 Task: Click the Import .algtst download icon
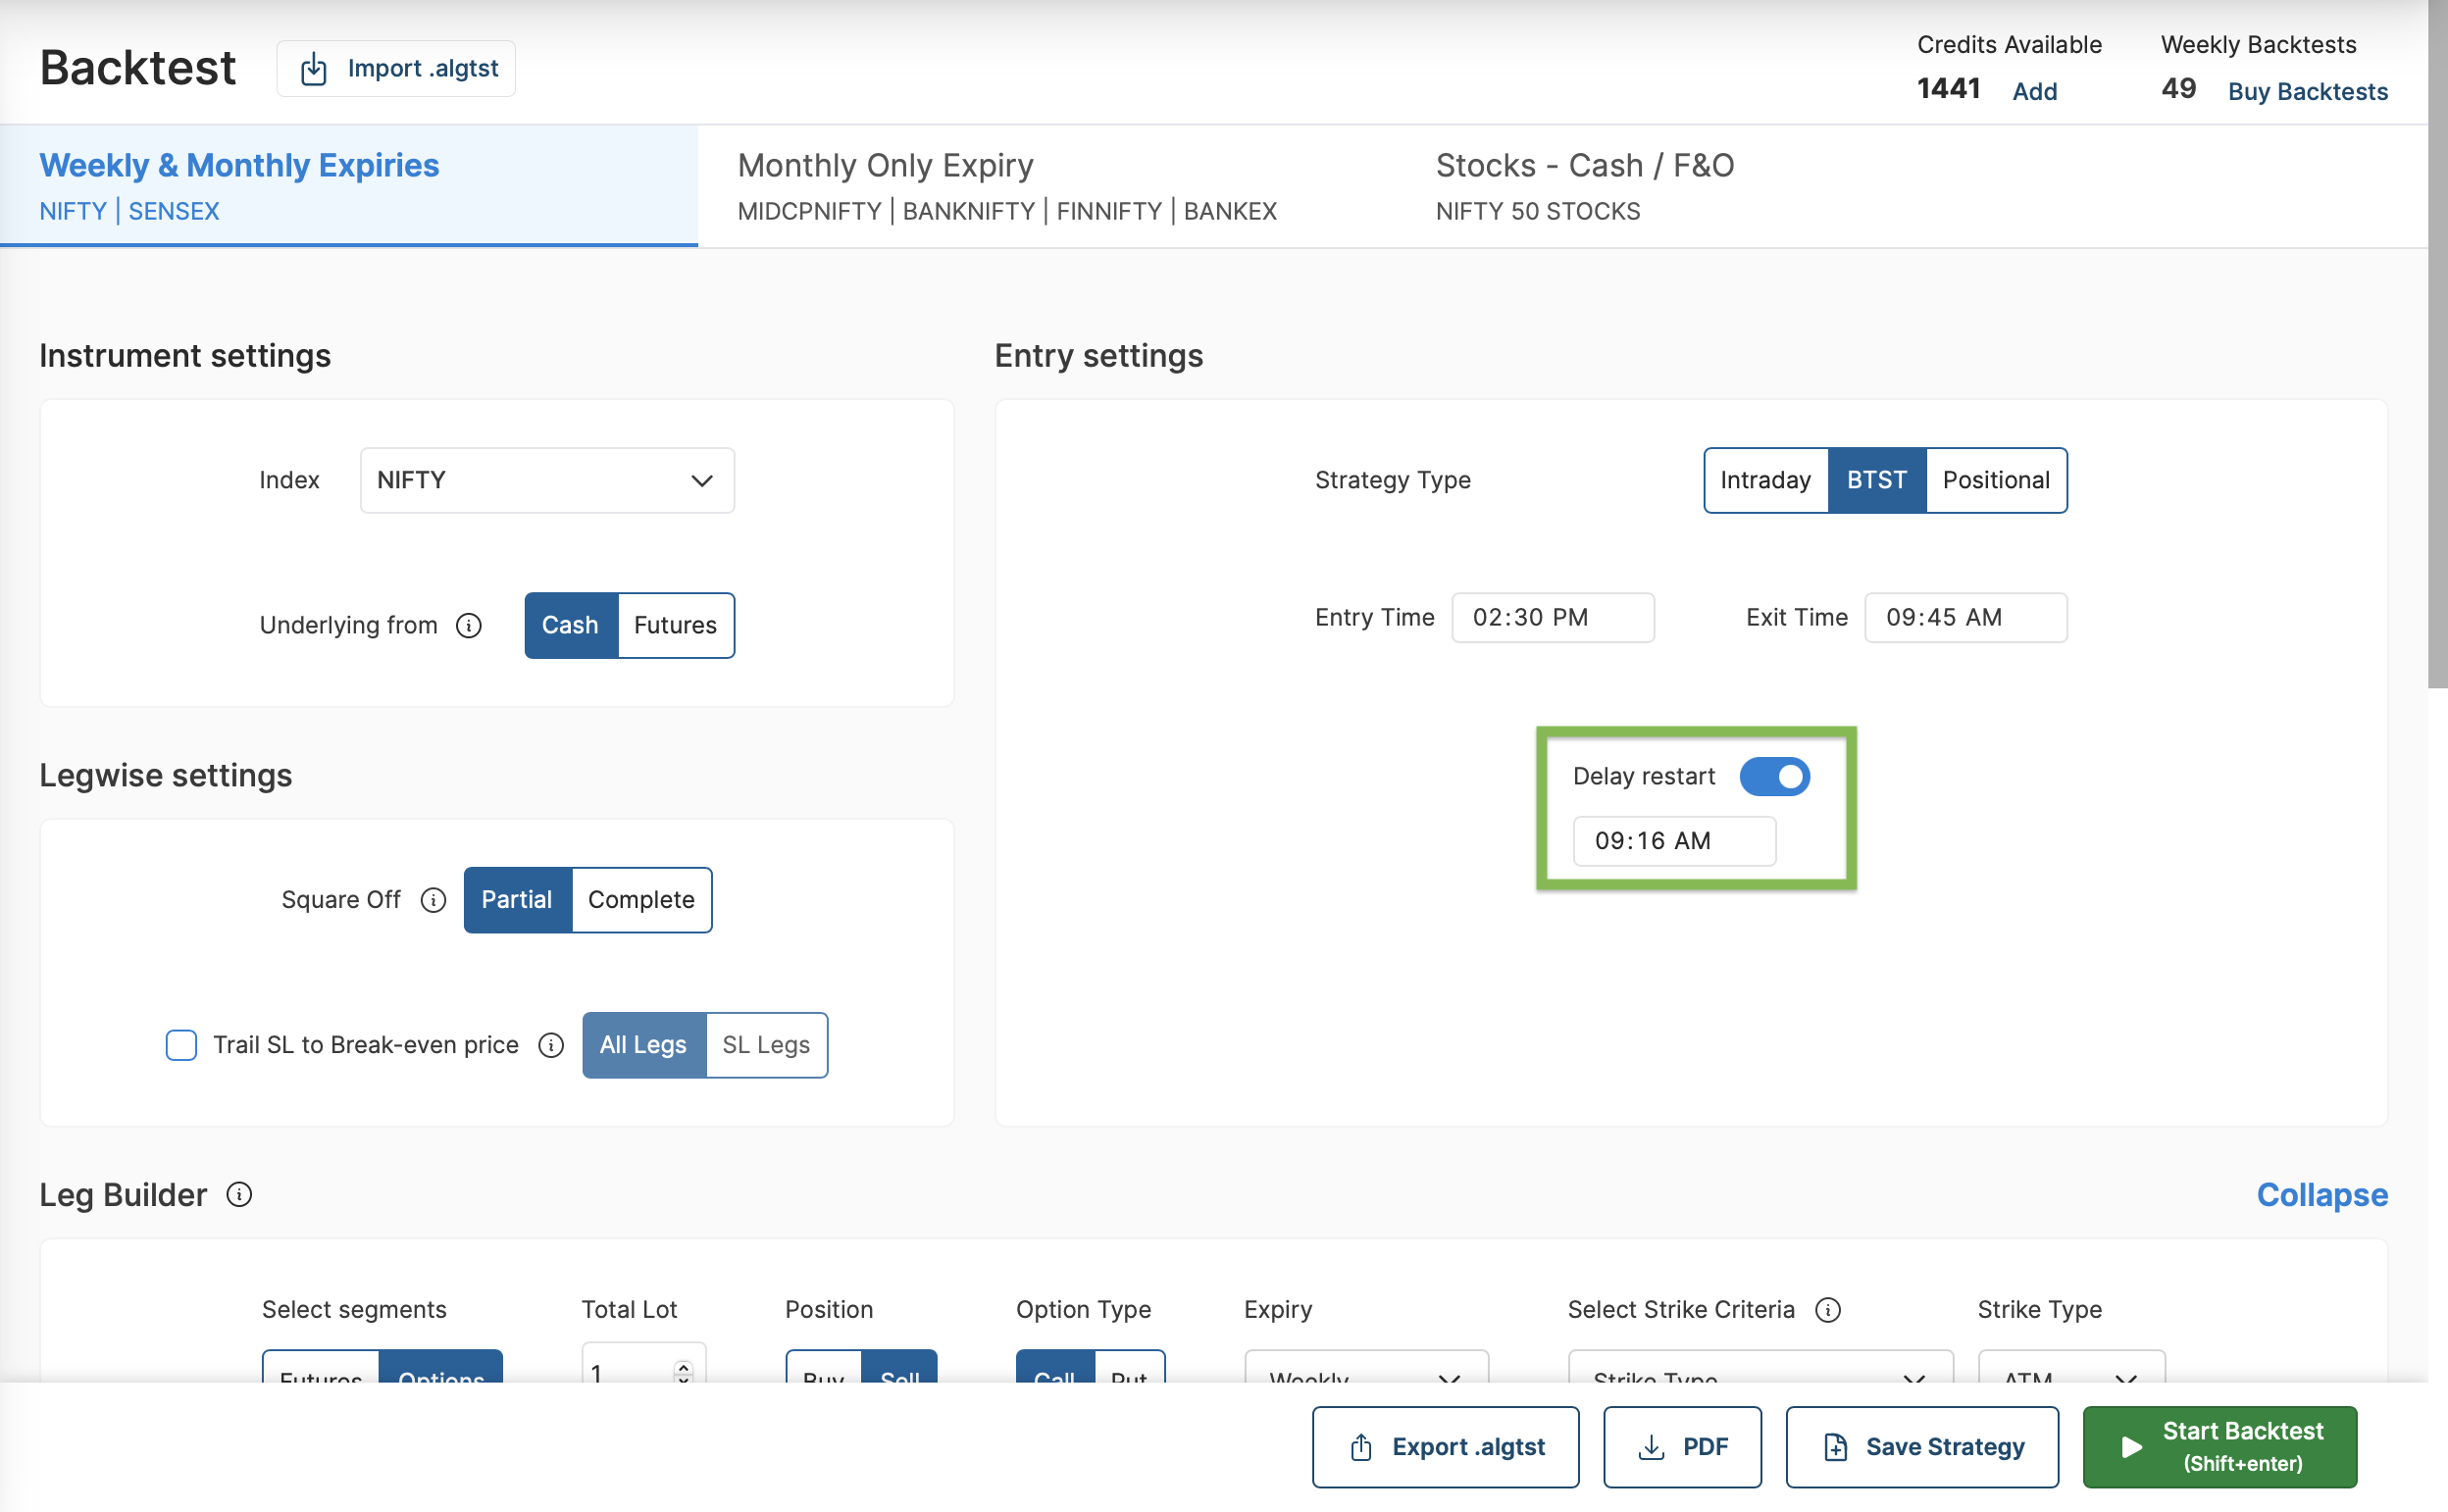[x=314, y=69]
